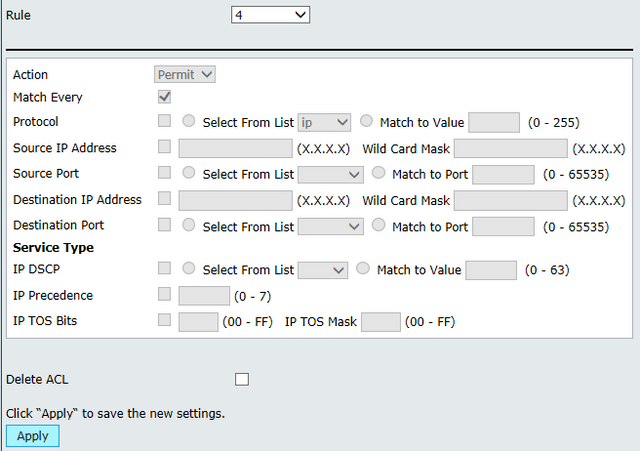Check the IP DSCP checkbox

click(x=164, y=268)
